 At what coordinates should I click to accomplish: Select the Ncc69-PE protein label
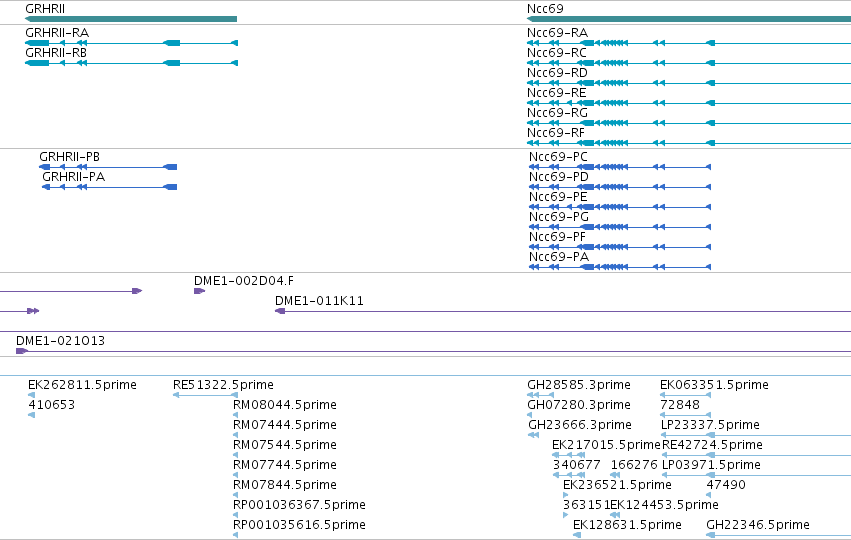(x=558, y=197)
